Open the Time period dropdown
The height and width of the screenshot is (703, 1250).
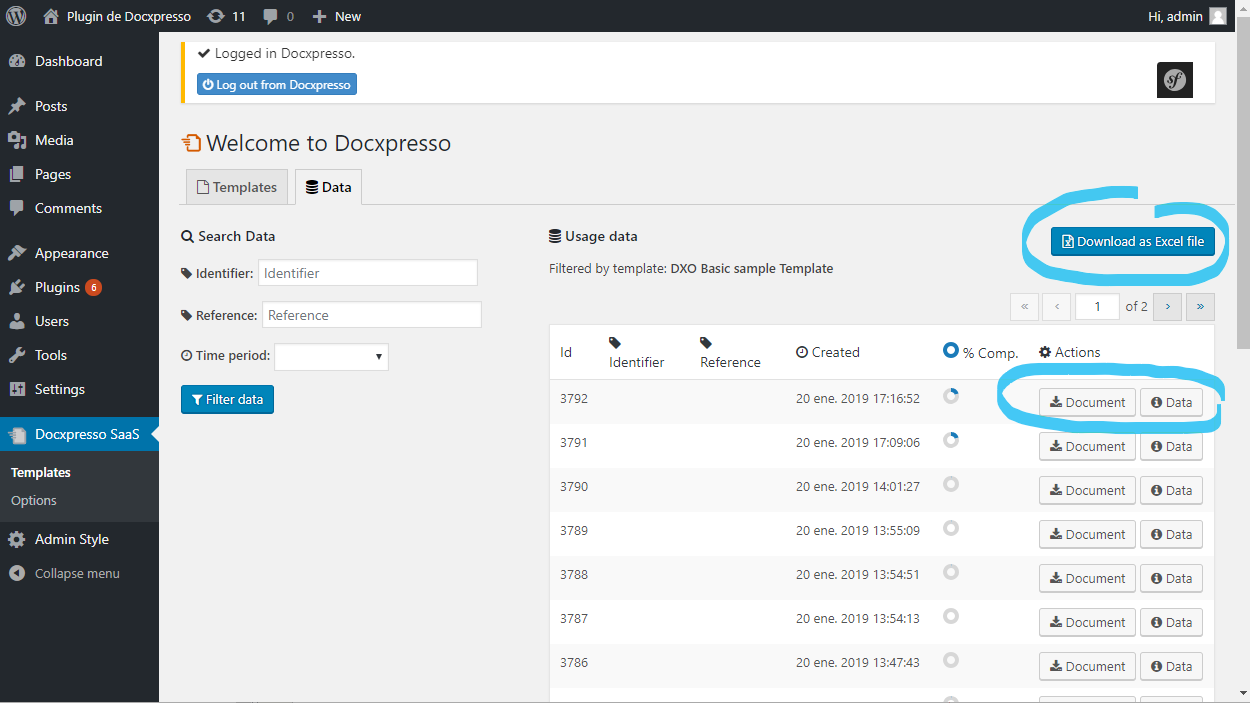click(331, 356)
